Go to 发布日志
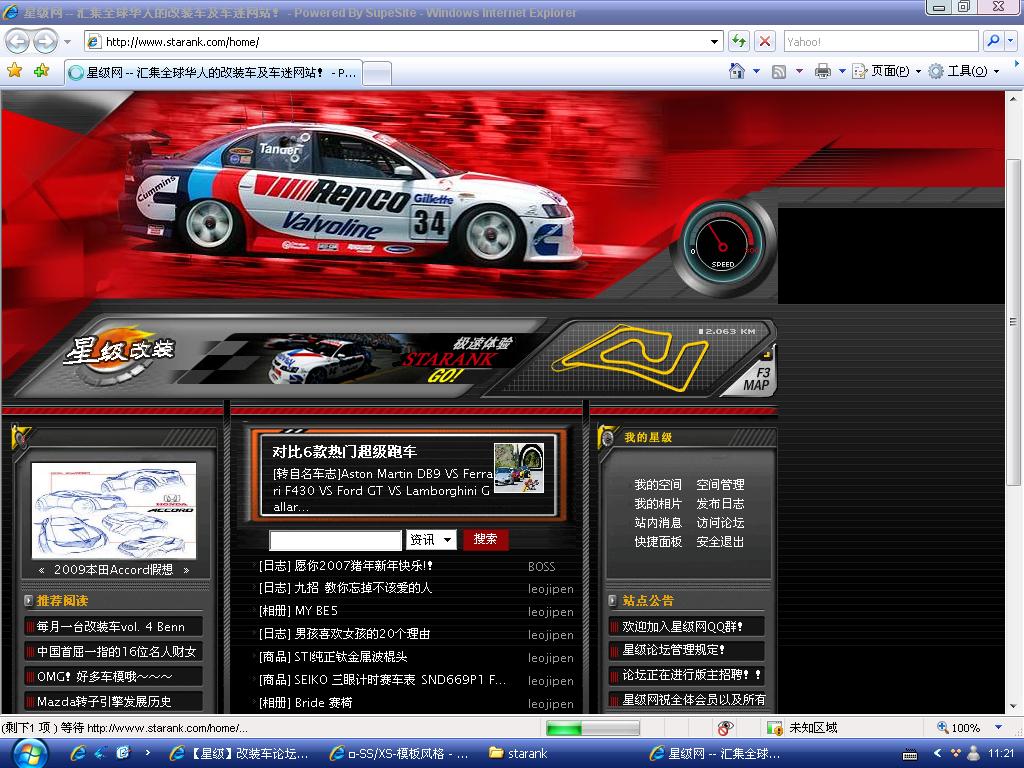The image size is (1024, 768). pos(720,504)
